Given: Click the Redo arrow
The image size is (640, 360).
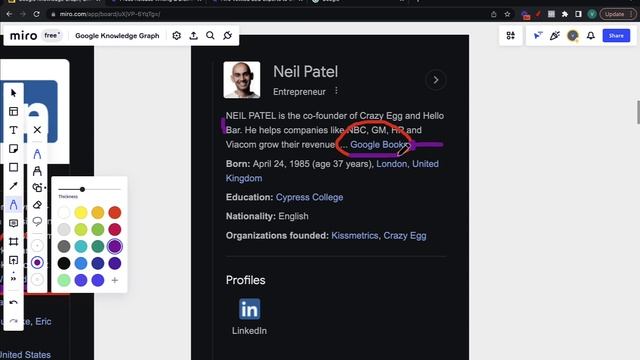Looking at the screenshot, I should pyautogui.click(x=13, y=321).
